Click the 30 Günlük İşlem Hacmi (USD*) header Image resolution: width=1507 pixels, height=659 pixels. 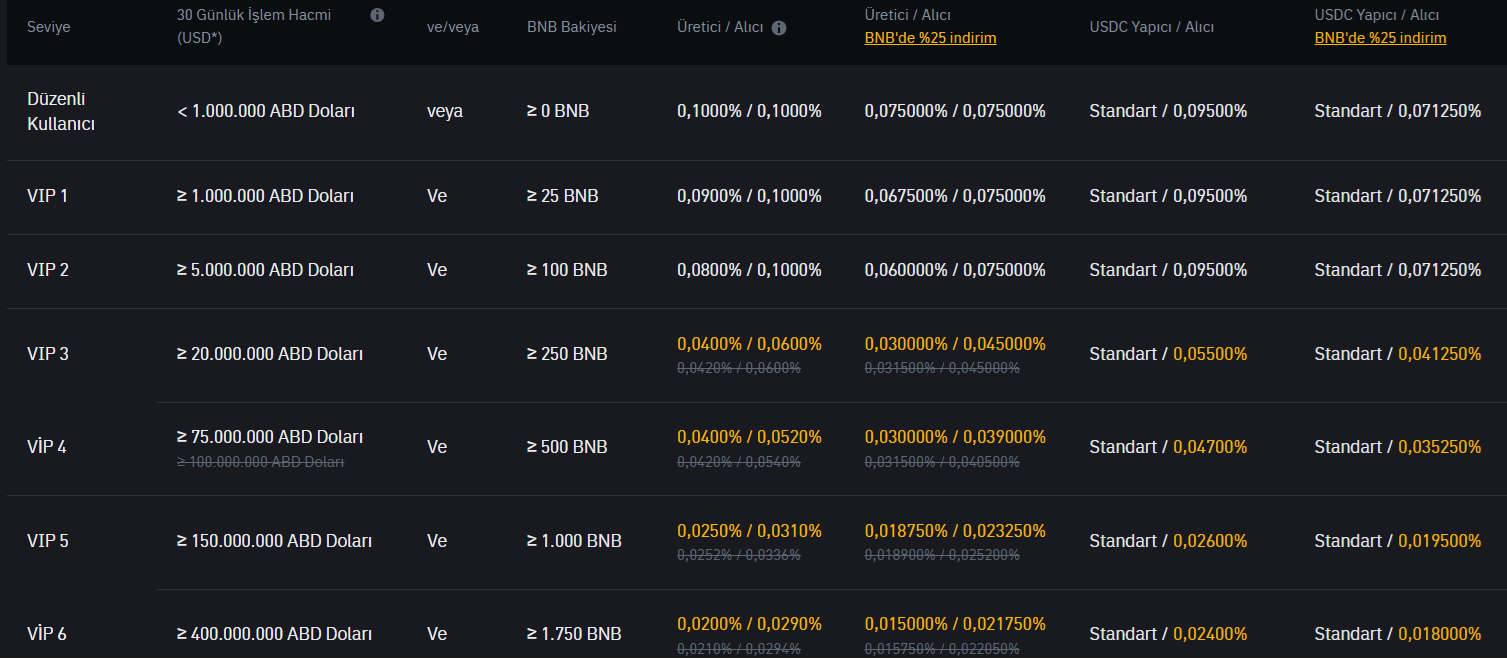[254, 26]
